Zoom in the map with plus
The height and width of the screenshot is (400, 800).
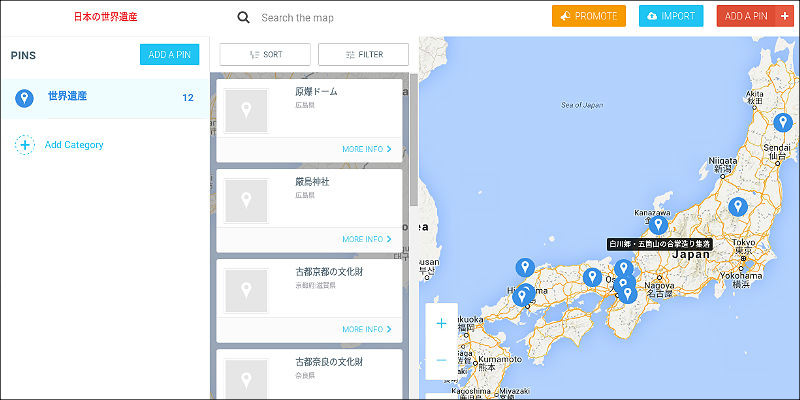pos(441,323)
